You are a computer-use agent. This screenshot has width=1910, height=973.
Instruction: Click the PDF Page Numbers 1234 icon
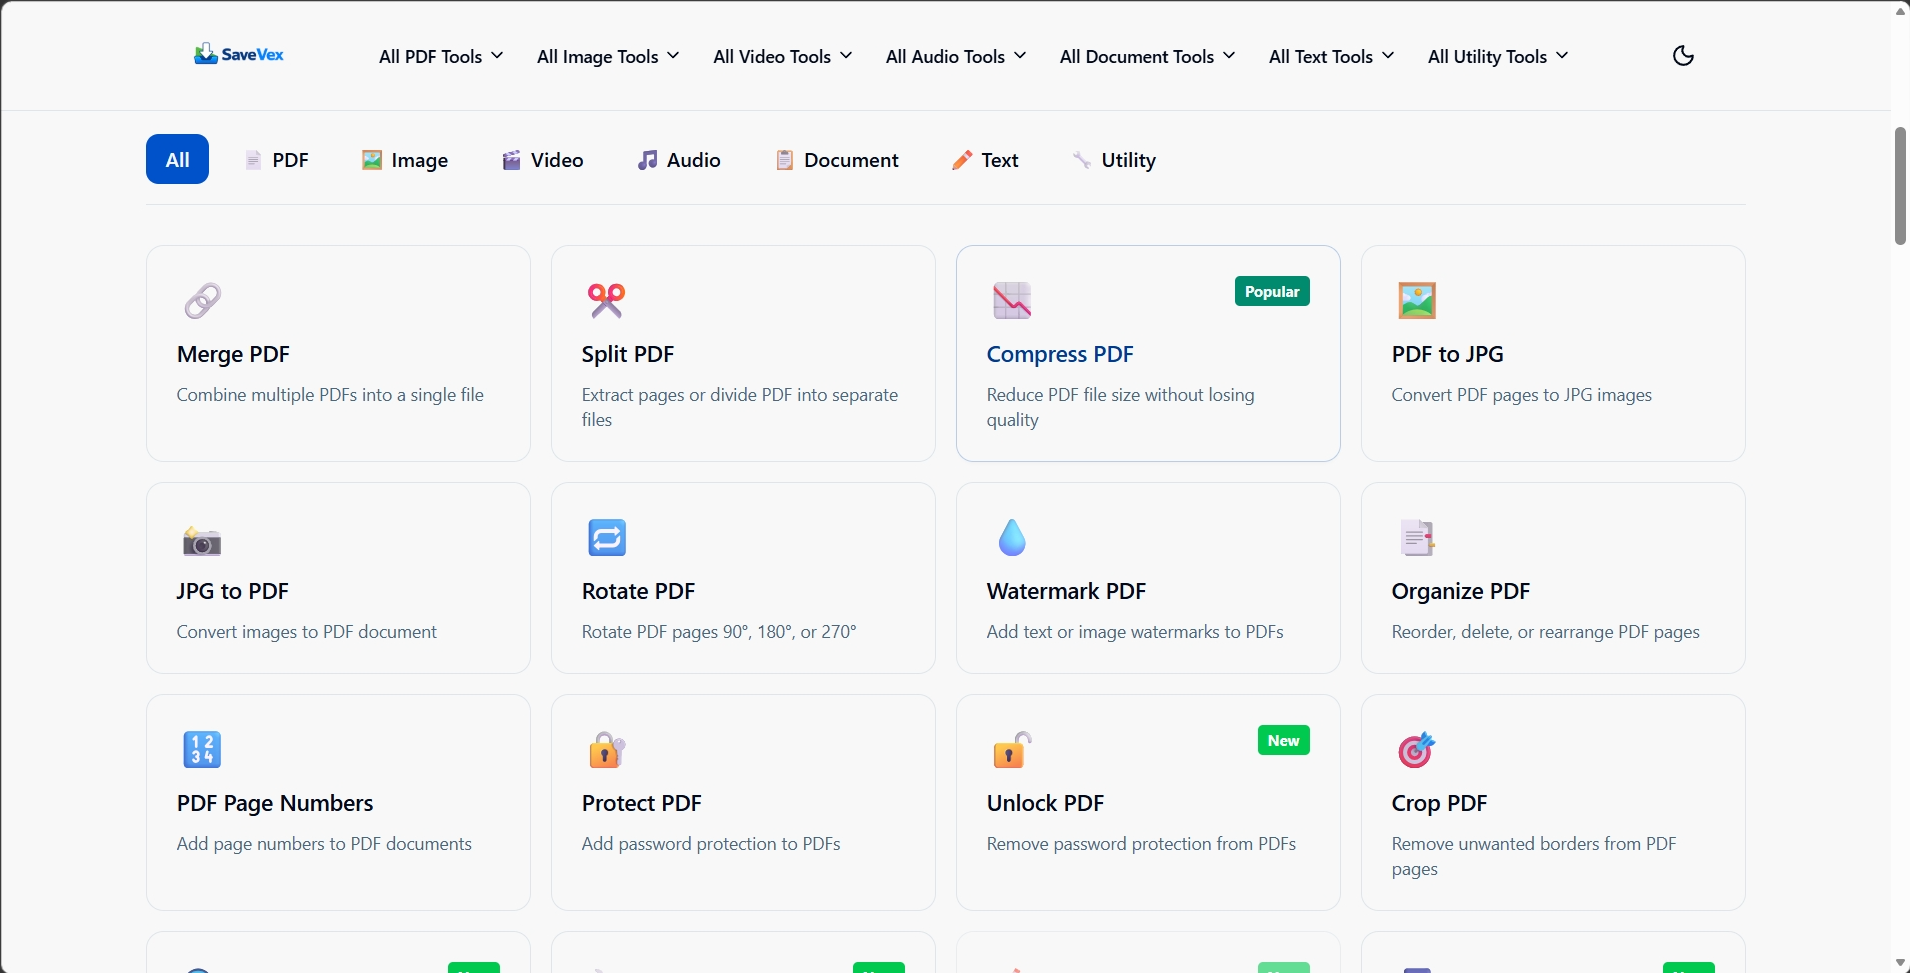pos(202,750)
